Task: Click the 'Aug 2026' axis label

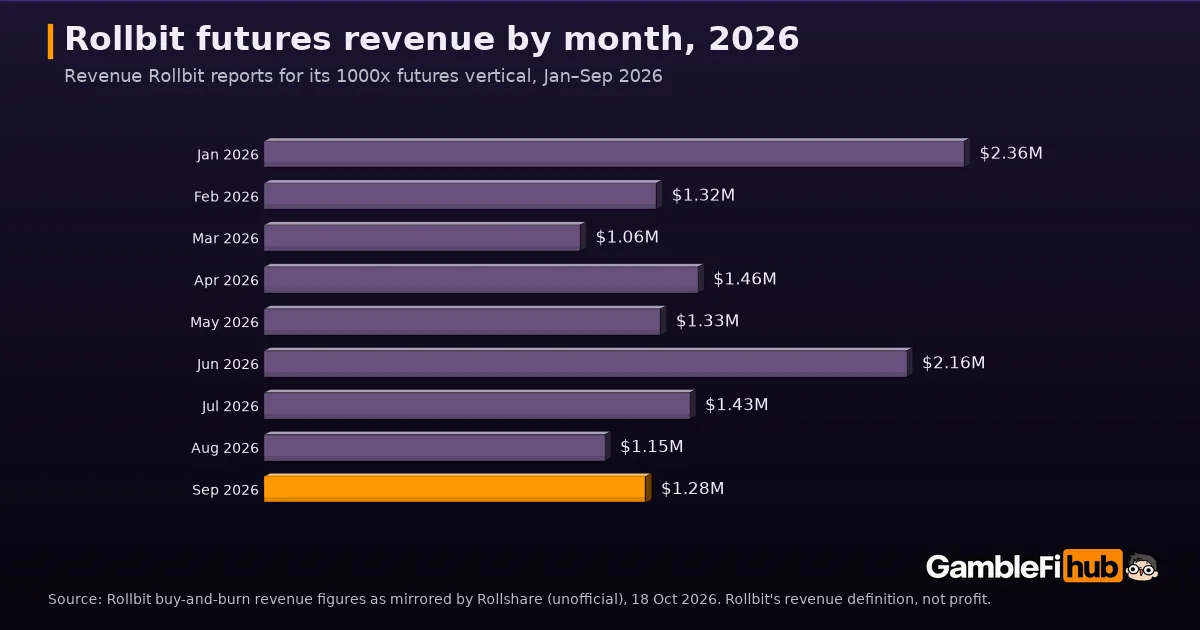Action: point(225,449)
